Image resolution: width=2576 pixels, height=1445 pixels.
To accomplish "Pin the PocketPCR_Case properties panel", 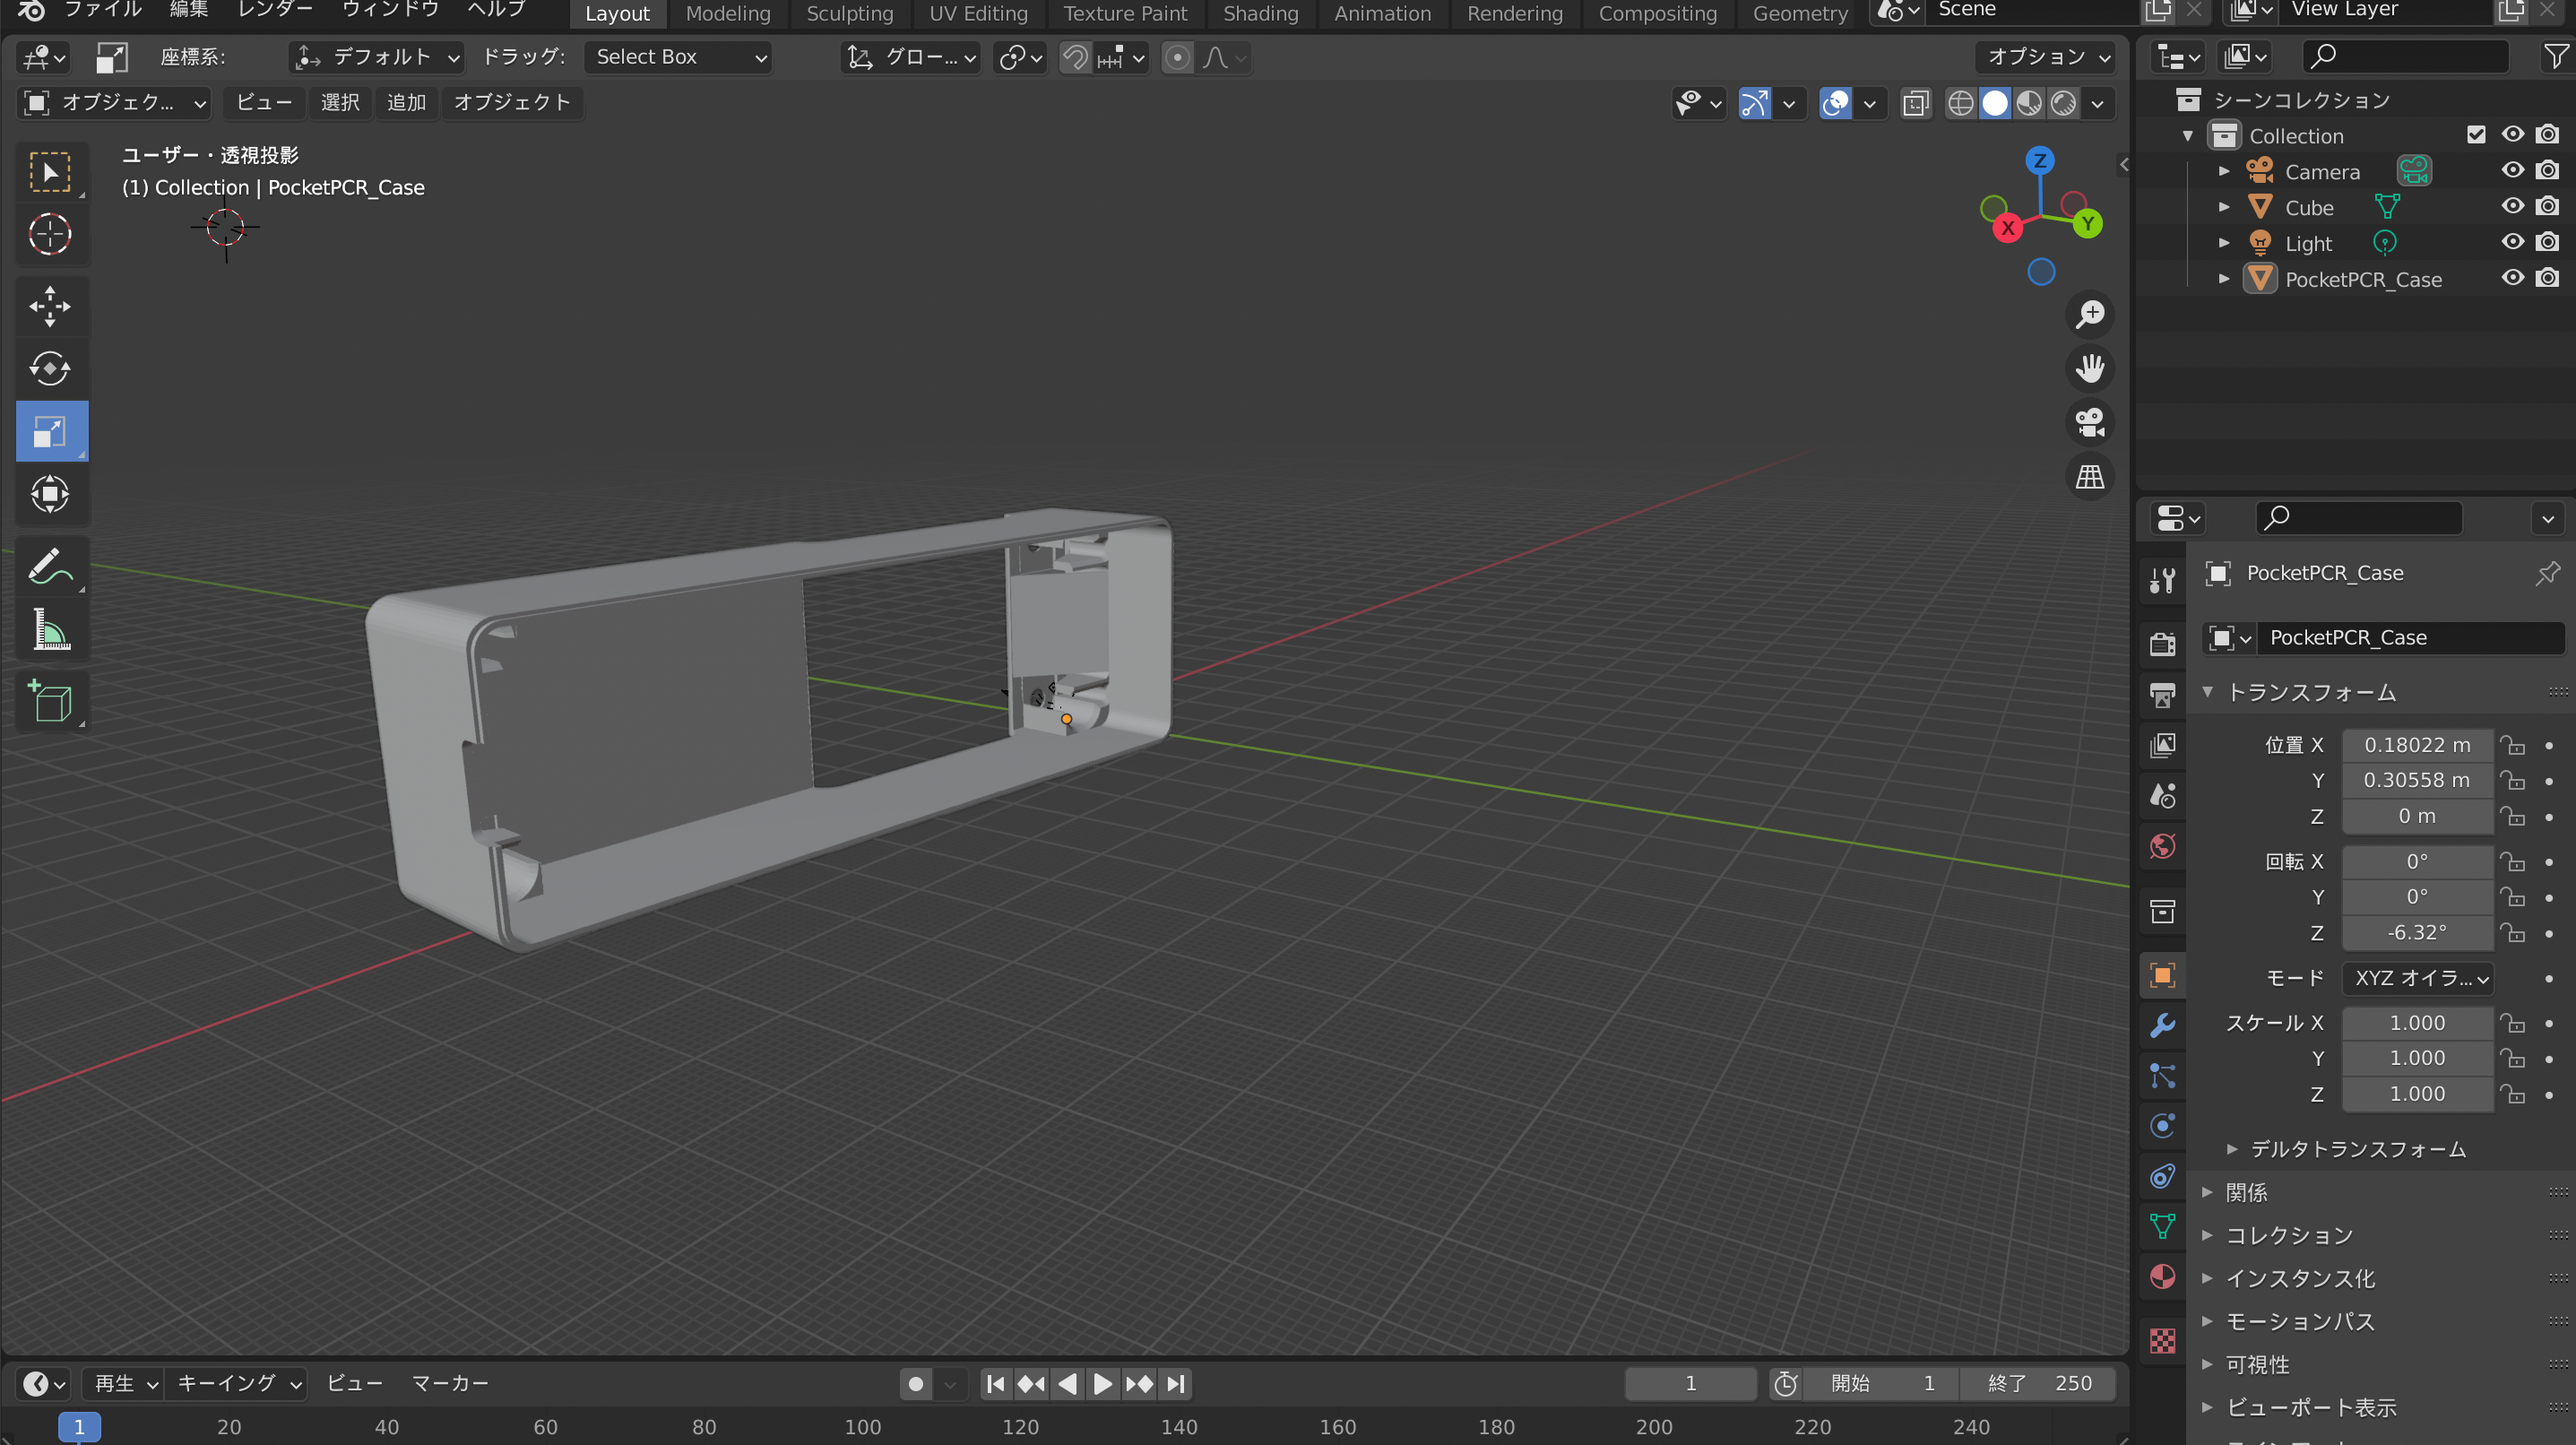I will point(2547,573).
